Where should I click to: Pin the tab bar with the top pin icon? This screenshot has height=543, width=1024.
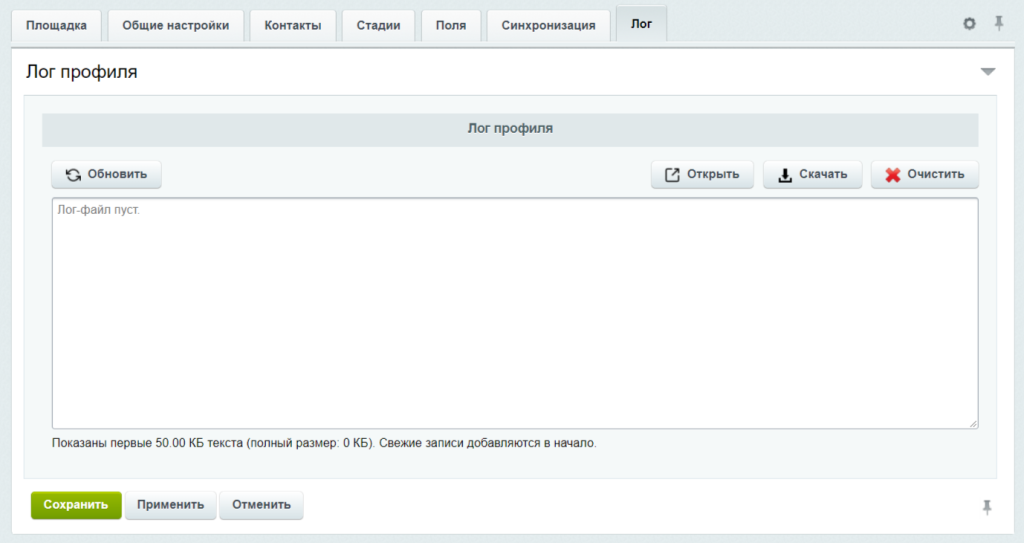tap(999, 24)
